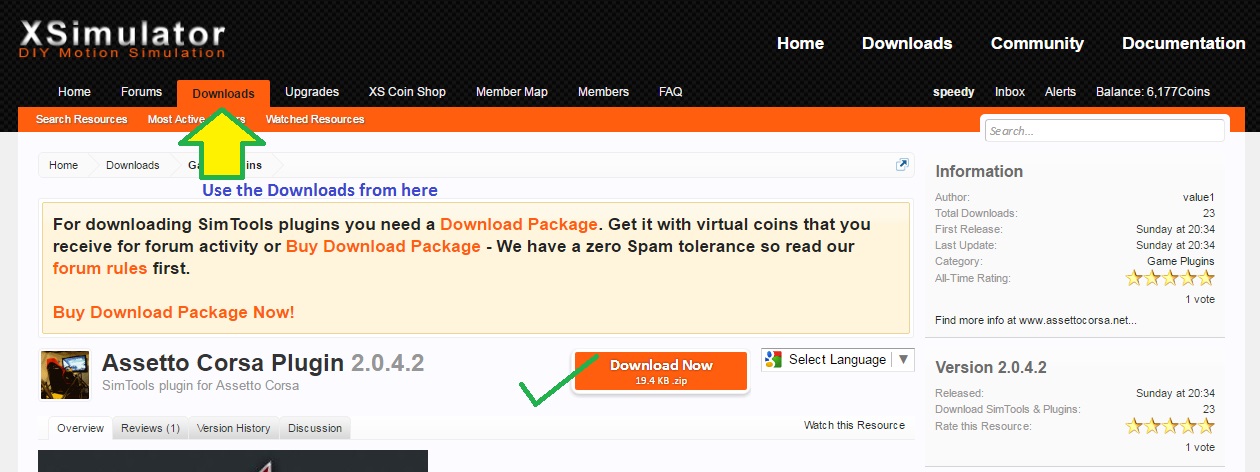
Task: Click the expand page width icon
Action: point(902,165)
